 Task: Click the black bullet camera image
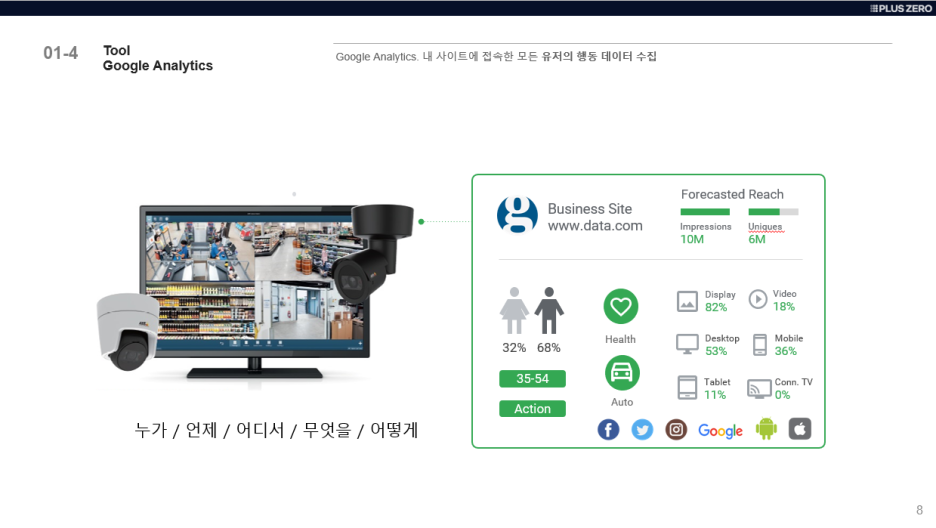click(374, 253)
